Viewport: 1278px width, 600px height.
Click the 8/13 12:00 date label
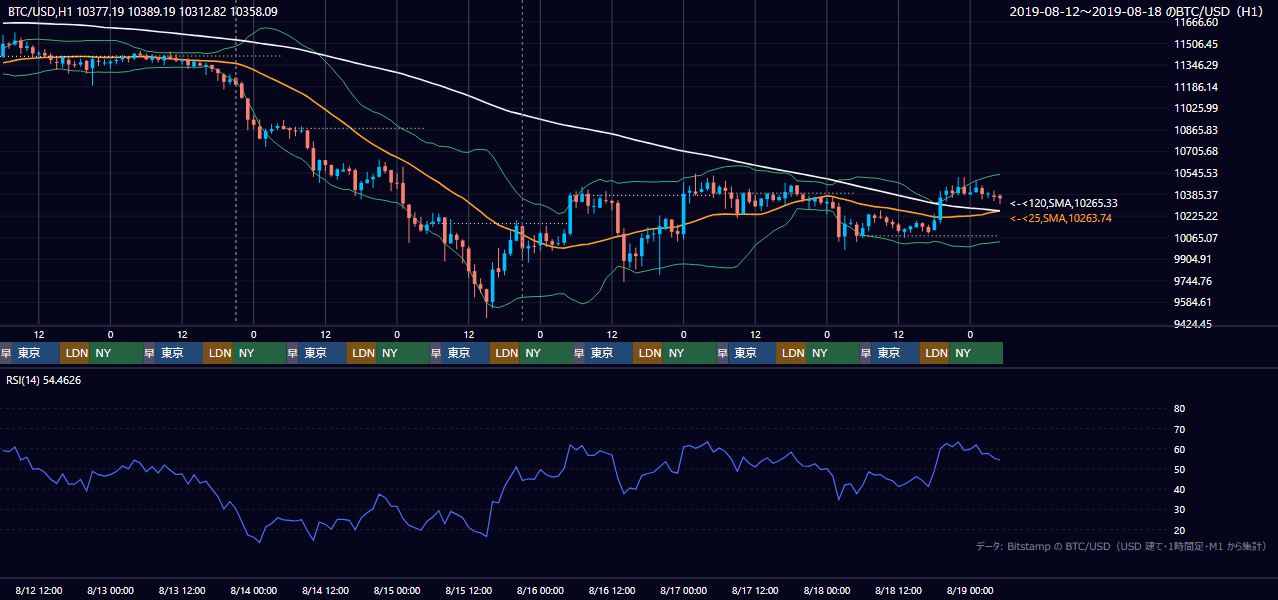pyautogui.click(x=182, y=590)
